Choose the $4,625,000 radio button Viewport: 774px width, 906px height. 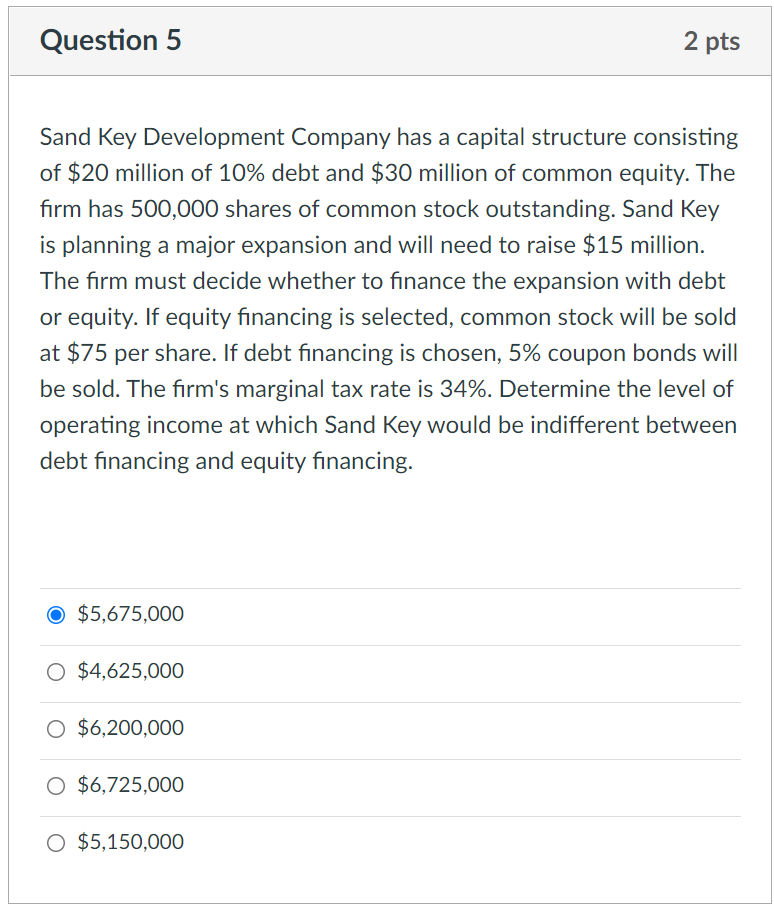pos(56,671)
